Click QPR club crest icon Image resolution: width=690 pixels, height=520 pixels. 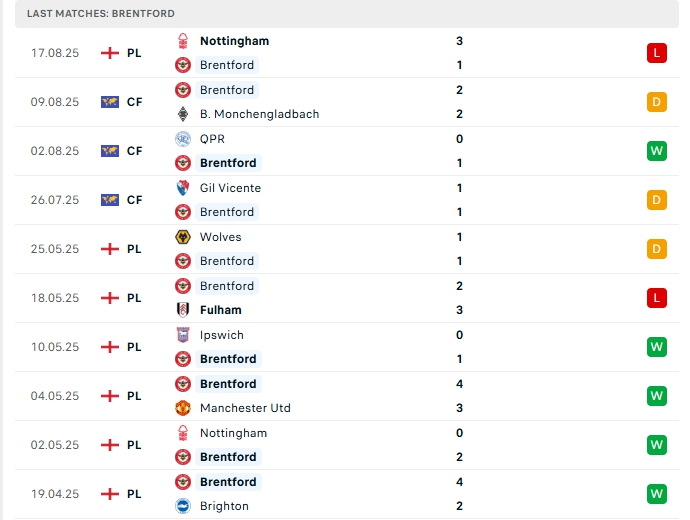[x=183, y=139]
